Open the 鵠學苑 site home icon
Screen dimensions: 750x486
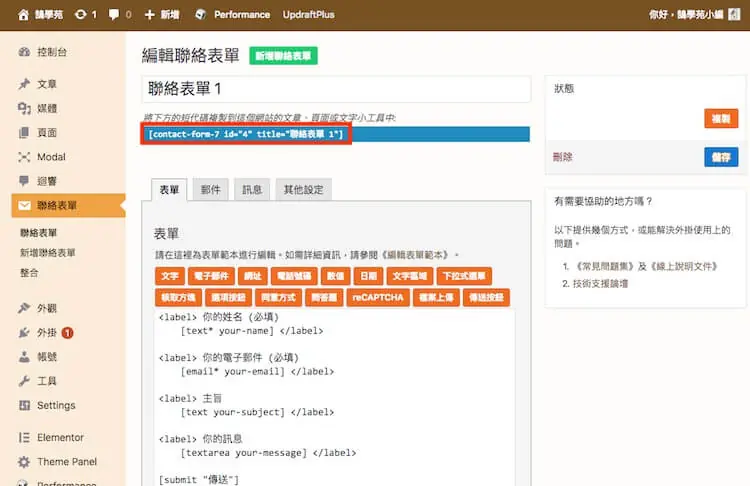pyautogui.click(x=23, y=15)
